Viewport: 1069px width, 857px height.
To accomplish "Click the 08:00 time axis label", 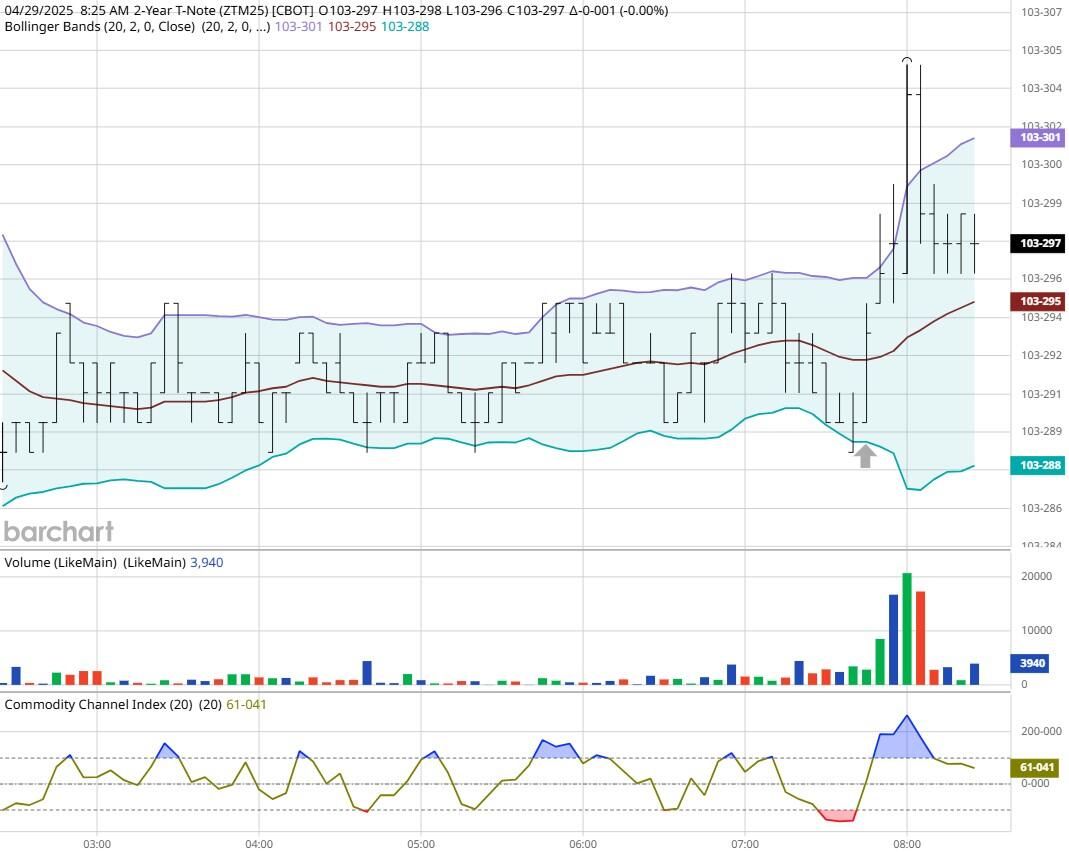I will pyautogui.click(x=906, y=844).
